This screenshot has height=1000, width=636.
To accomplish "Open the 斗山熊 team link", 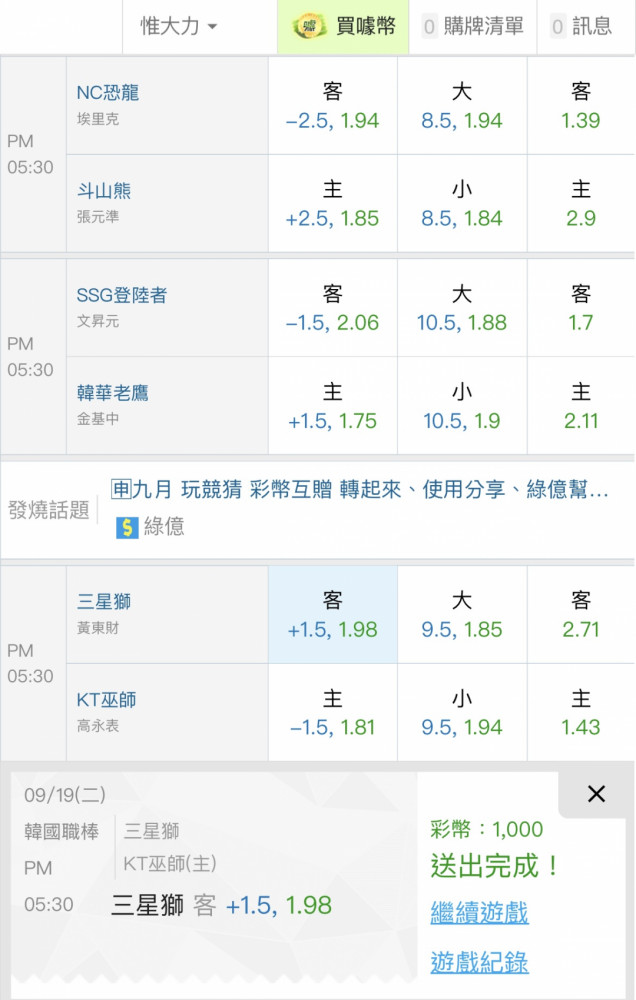I will pos(104,191).
